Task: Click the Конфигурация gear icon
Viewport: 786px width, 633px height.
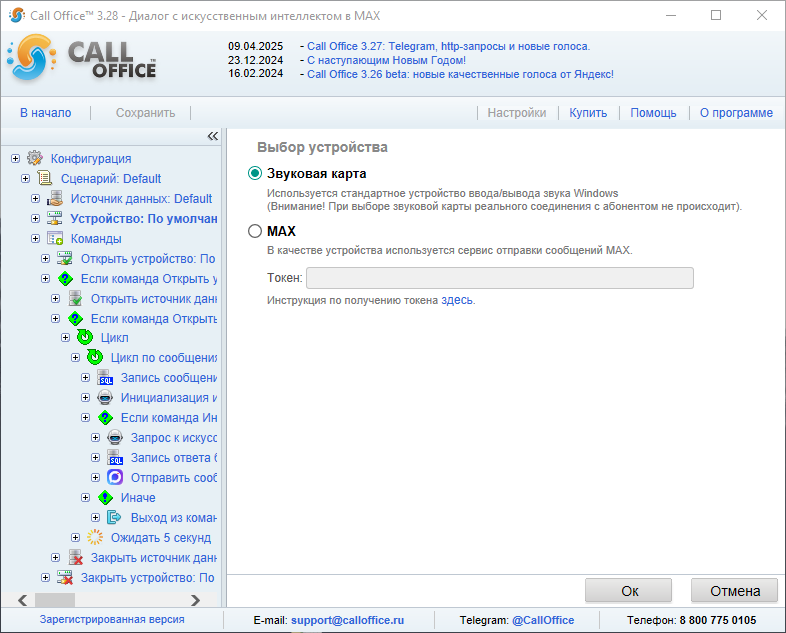Action: (x=35, y=158)
